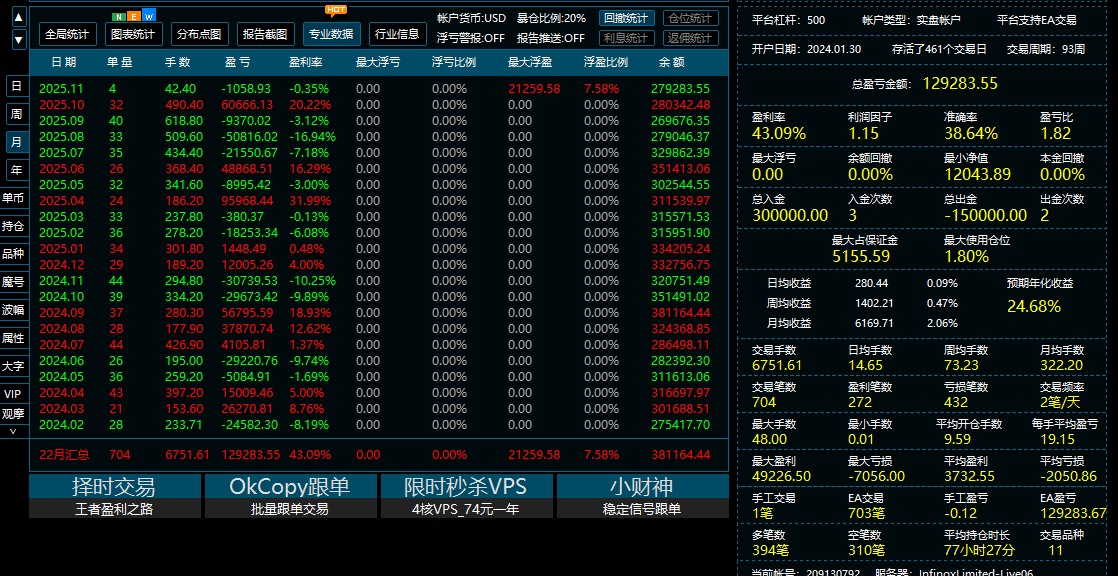Select the 2024.02 row date

[x=61, y=424]
